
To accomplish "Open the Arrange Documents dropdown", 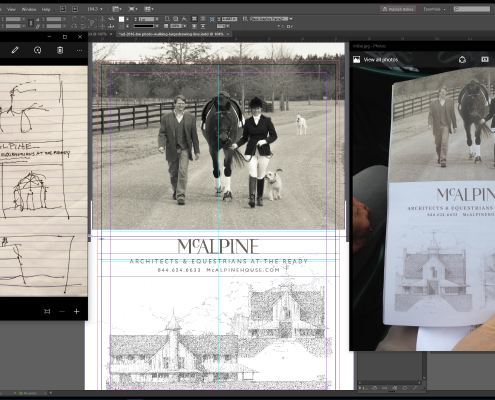I will coord(149,9).
